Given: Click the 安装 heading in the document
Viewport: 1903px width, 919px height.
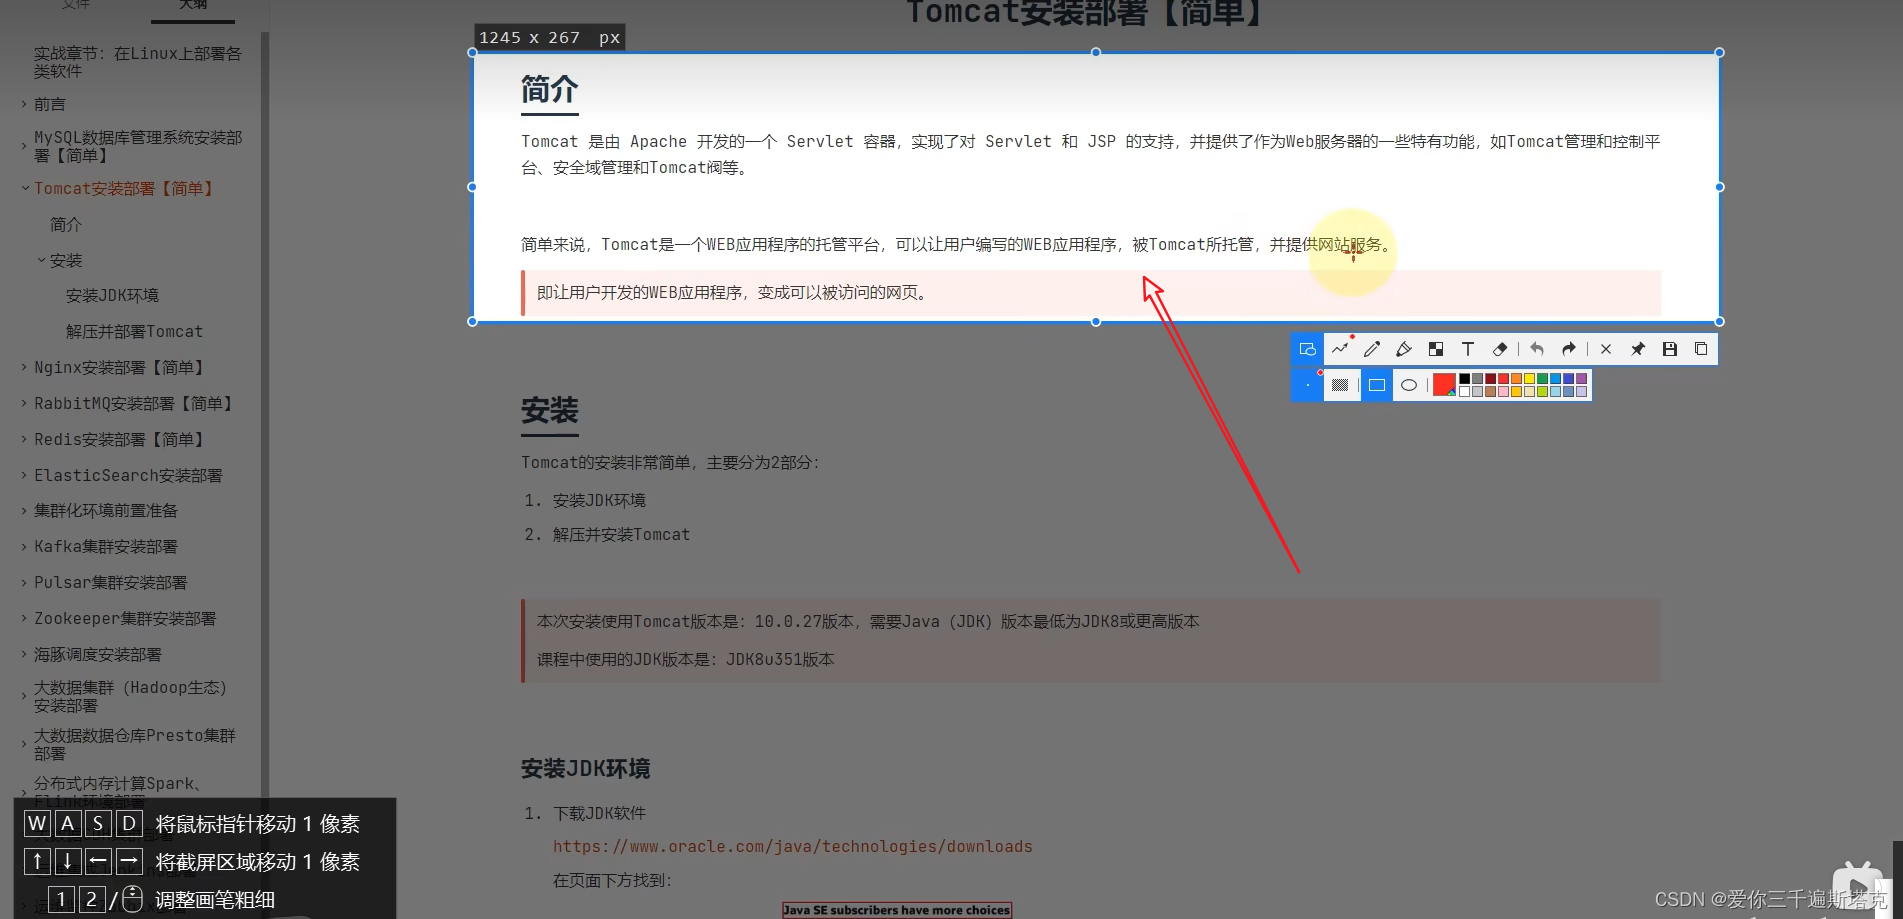Looking at the screenshot, I should click(549, 410).
